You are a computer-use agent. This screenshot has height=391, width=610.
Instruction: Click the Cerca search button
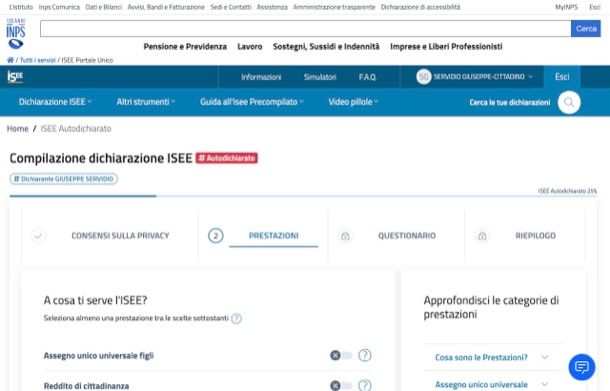[586, 28]
